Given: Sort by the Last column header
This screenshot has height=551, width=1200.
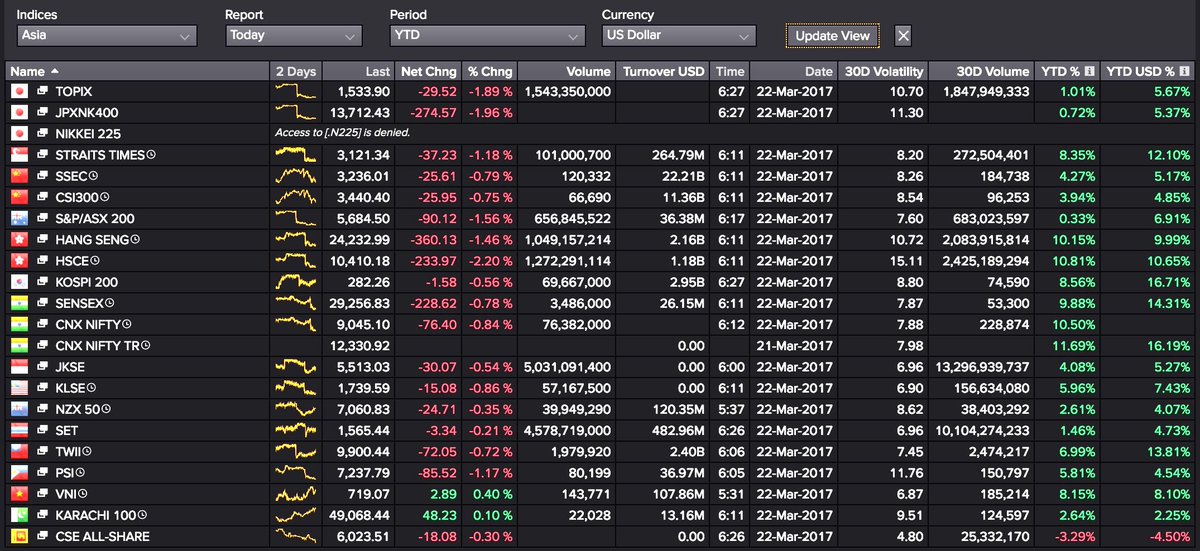Looking at the screenshot, I should tap(359, 71).
